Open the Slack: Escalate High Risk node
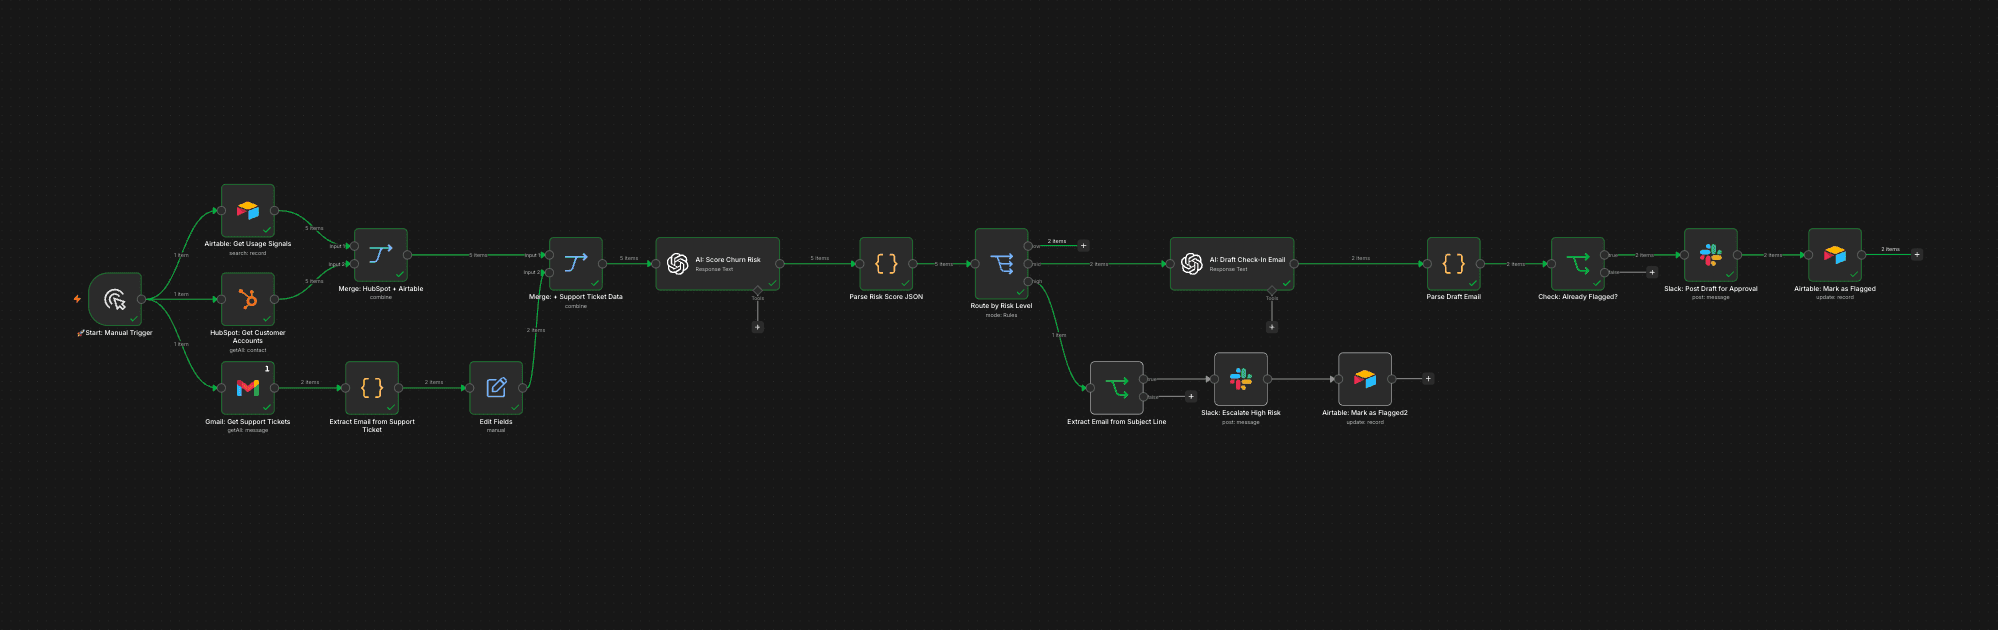The height and width of the screenshot is (630, 1998). point(1241,379)
